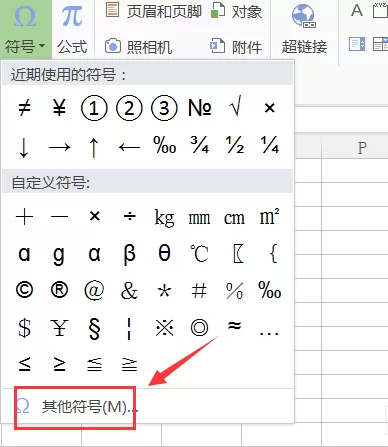The image size is (388, 447).
Task: Insert the ￥ custom yen symbol
Action: pyautogui.click(x=59, y=328)
